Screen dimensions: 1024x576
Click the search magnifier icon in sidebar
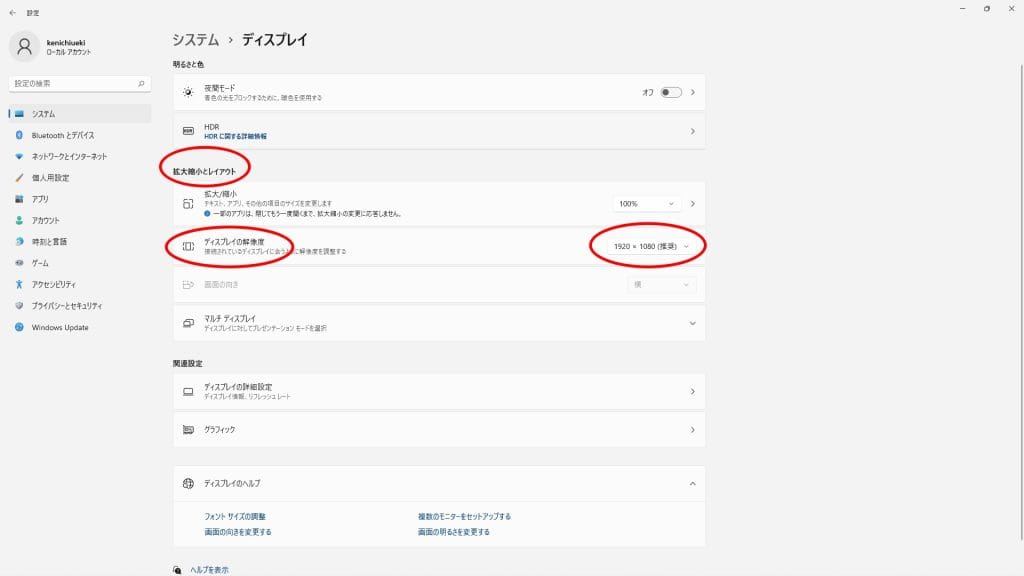[x=142, y=83]
